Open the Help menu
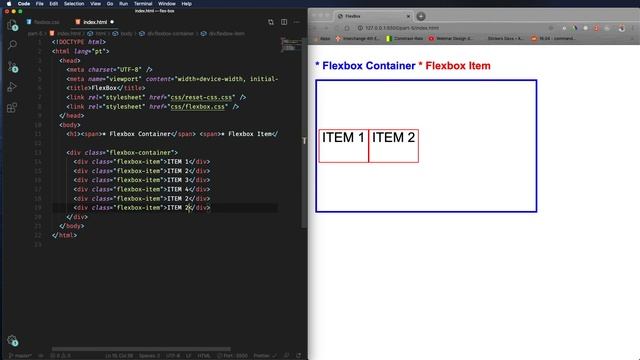 187,4
